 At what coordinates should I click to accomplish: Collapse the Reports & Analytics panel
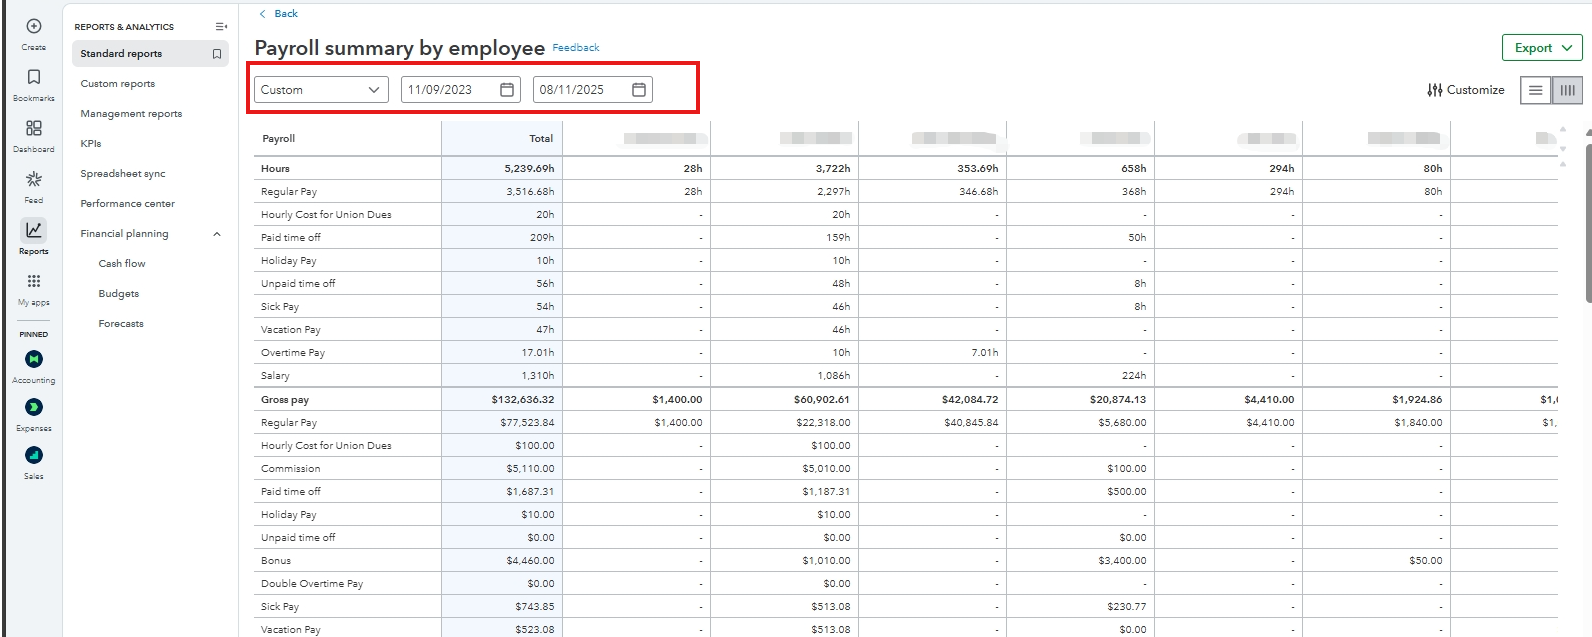(x=221, y=27)
